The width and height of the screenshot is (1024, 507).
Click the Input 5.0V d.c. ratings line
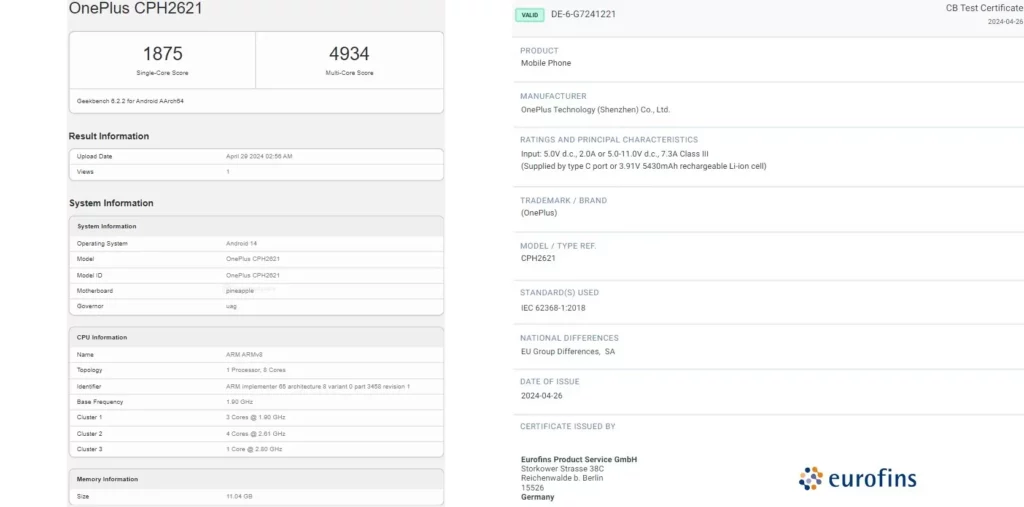[615, 154]
